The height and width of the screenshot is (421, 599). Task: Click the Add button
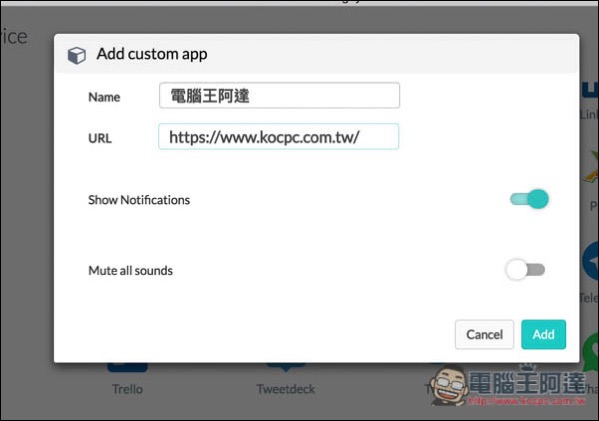tap(543, 335)
